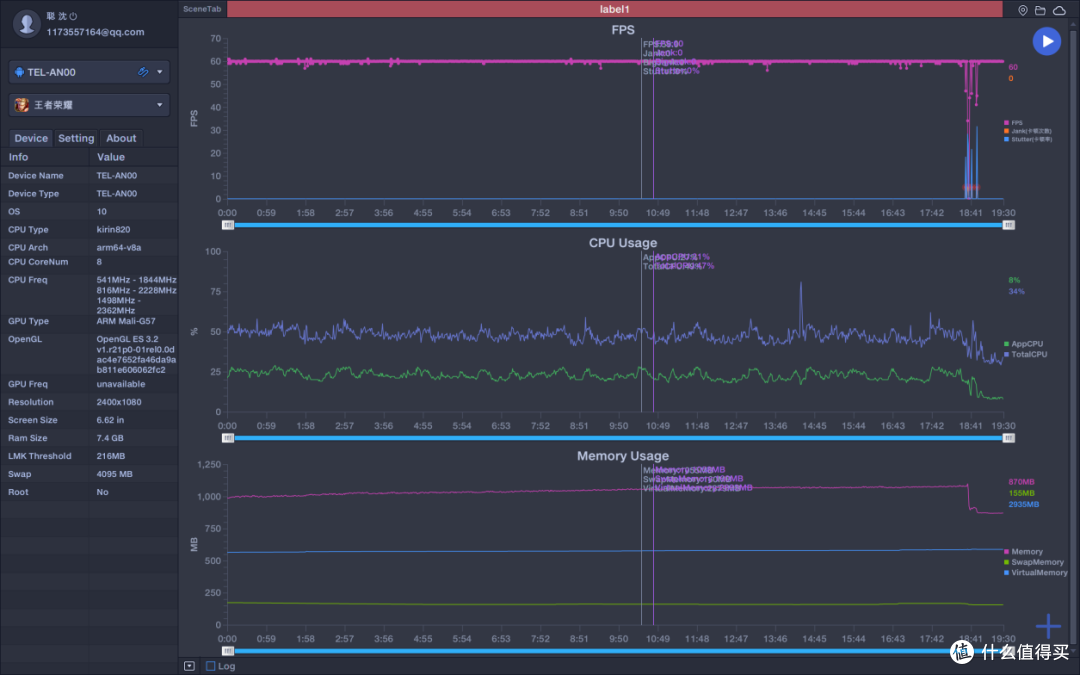The image size is (1080, 675).
Task: Click the location pin icon
Action: [x=1023, y=10]
